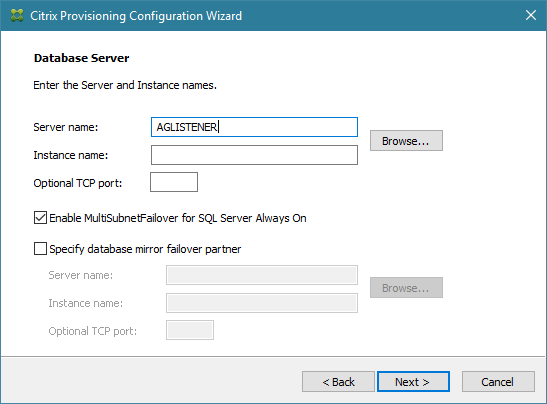Open Browse for the primary database server
Image resolution: width=547 pixels, height=404 pixels.
(x=406, y=141)
